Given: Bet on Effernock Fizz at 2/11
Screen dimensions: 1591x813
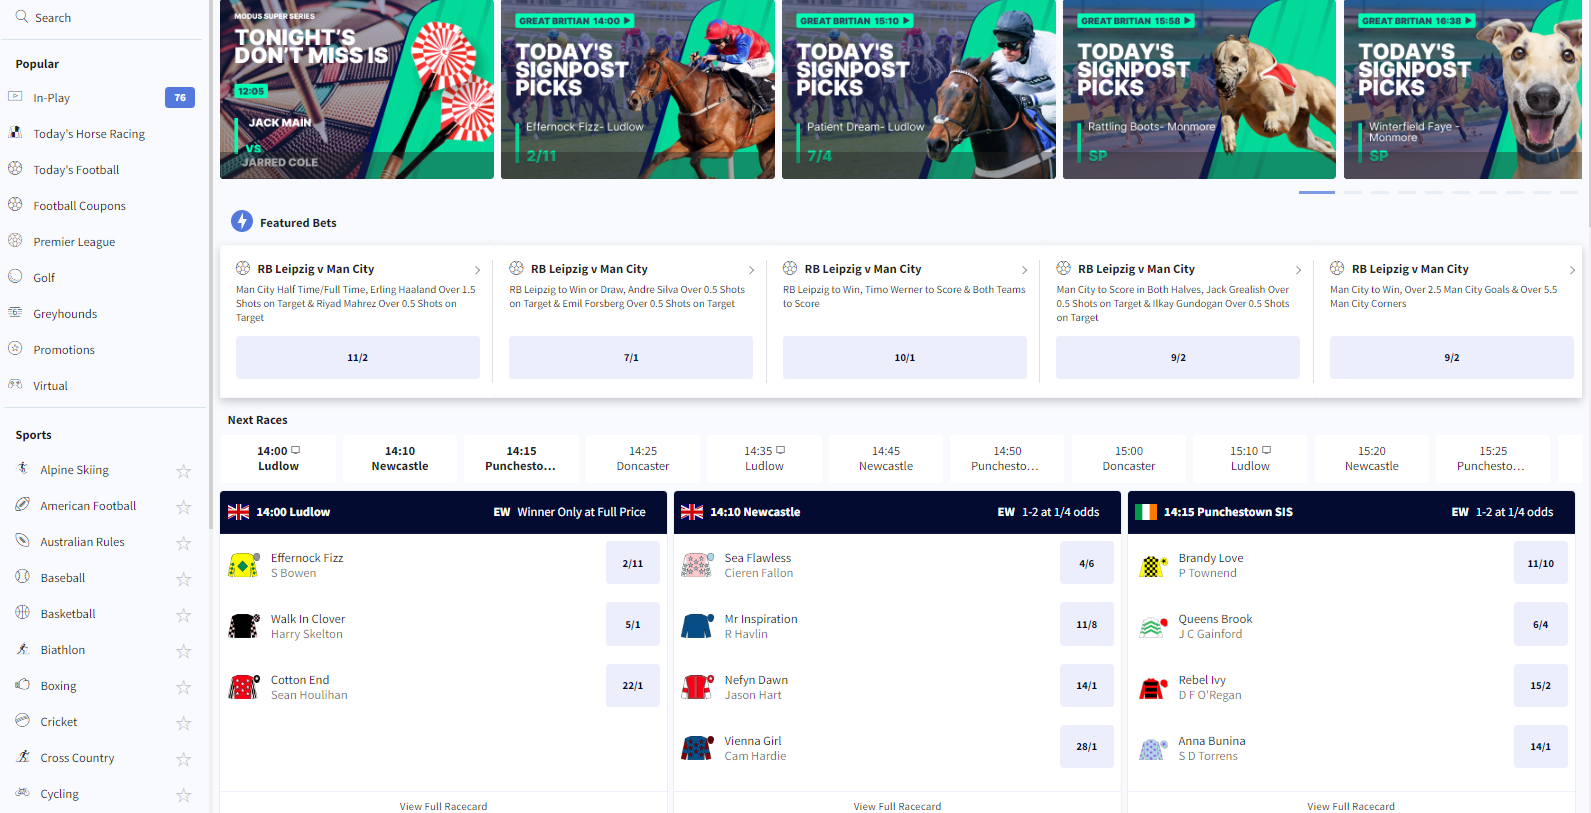Looking at the screenshot, I should point(633,564).
